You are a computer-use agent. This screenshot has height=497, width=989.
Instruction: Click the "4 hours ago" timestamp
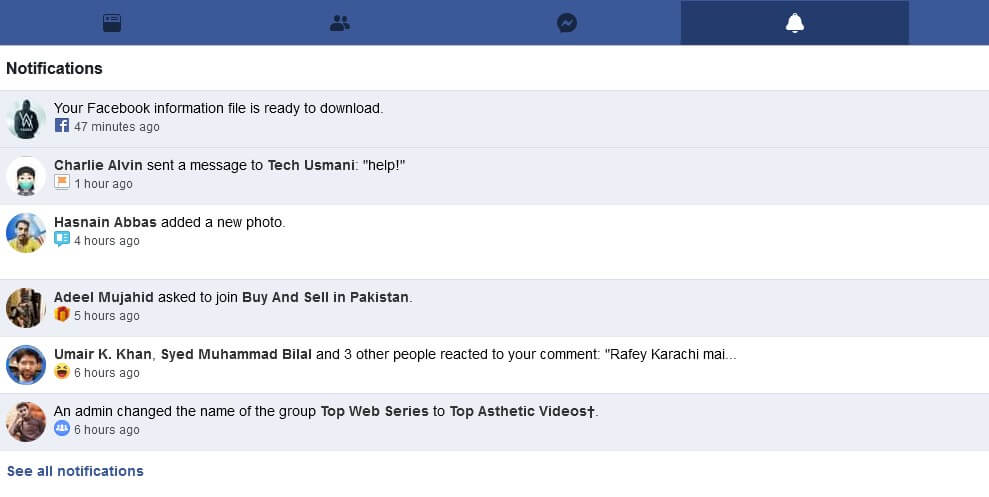click(x=107, y=241)
